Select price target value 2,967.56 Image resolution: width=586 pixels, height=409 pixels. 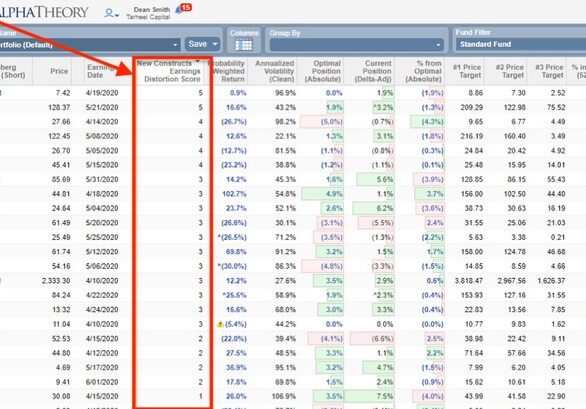pyautogui.click(x=512, y=281)
